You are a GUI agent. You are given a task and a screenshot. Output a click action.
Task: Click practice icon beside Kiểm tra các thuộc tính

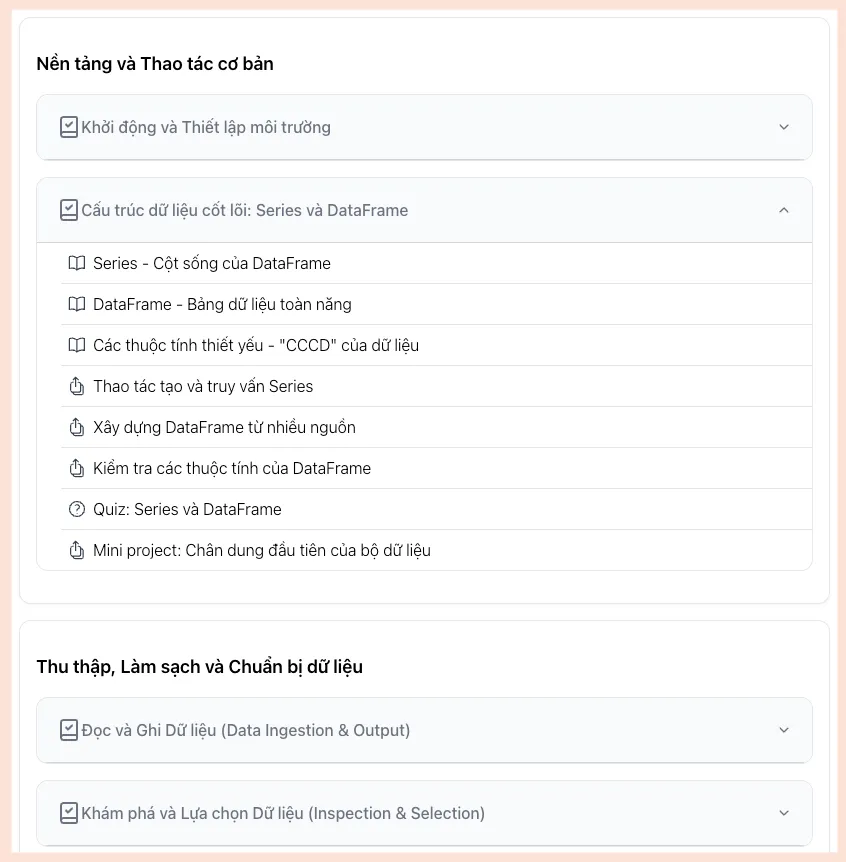tap(77, 469)
